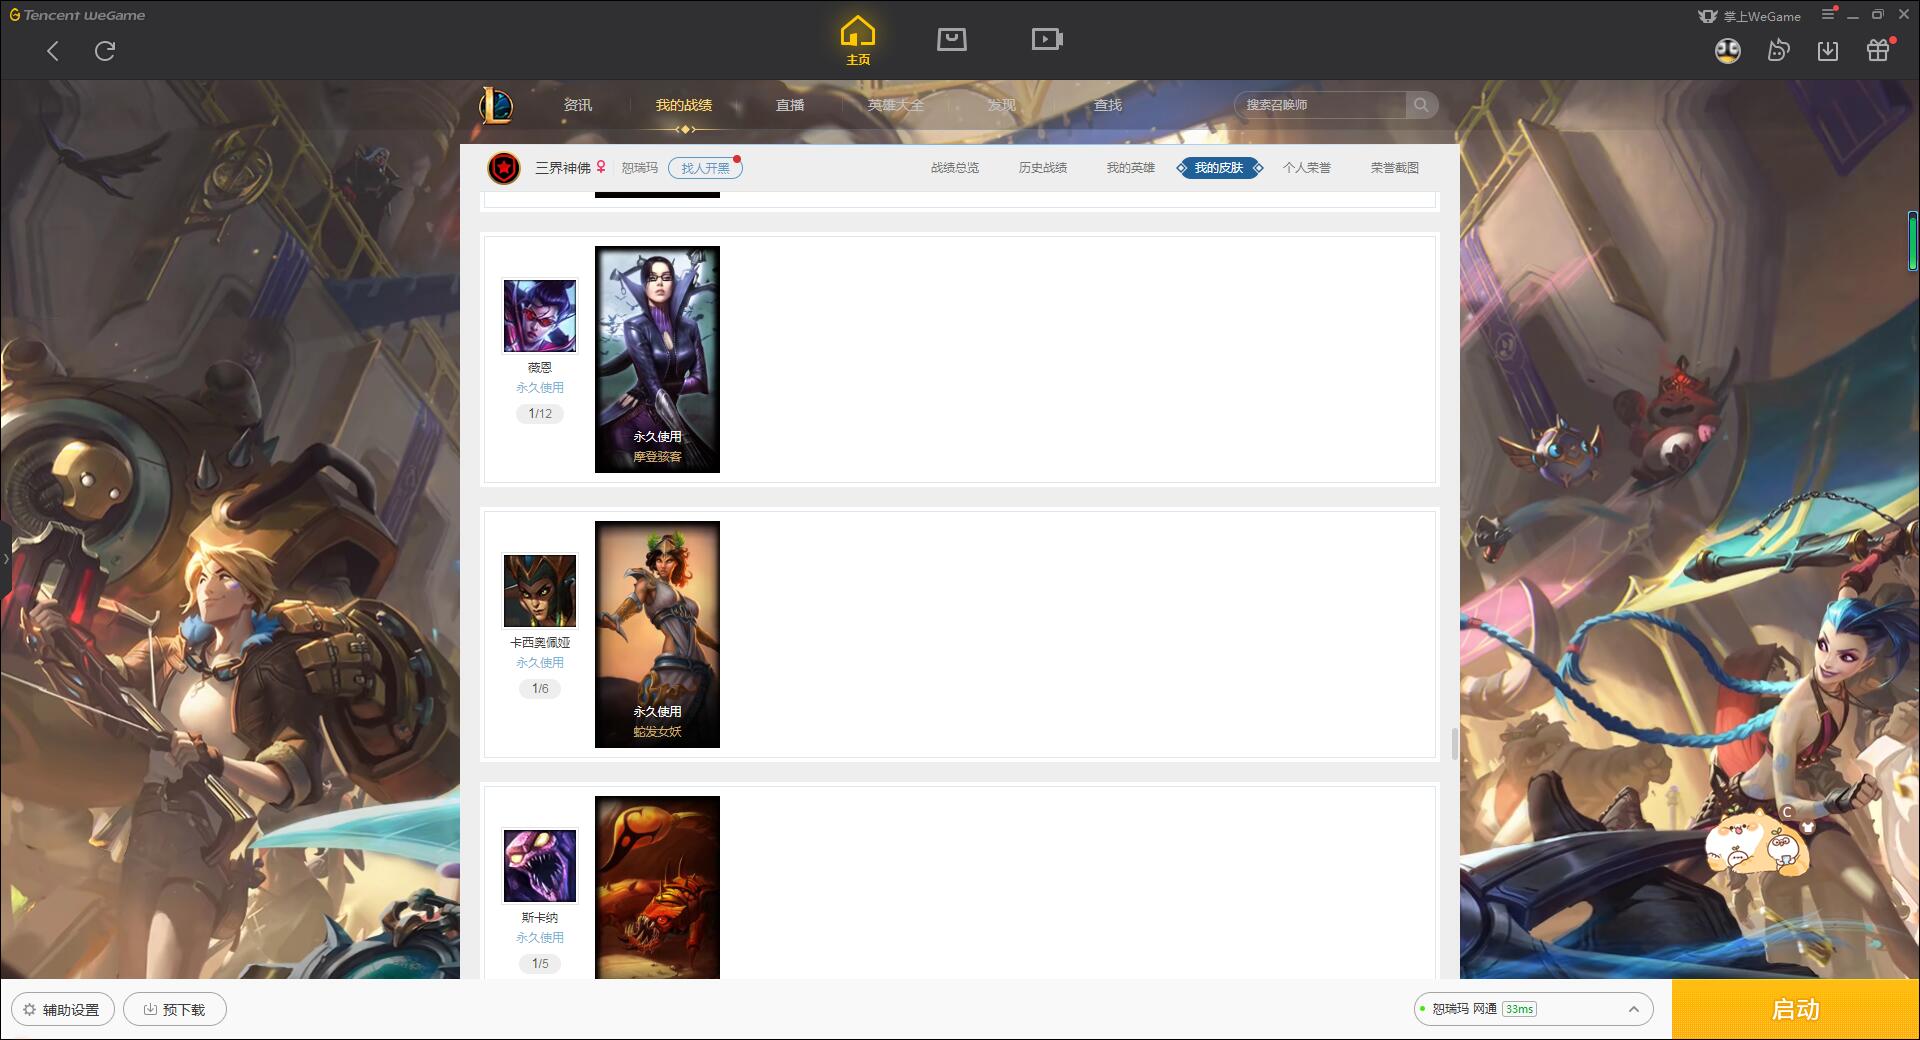Open the 发现 tab
Screen dimensions: 1920x1040
(1002, 105)
